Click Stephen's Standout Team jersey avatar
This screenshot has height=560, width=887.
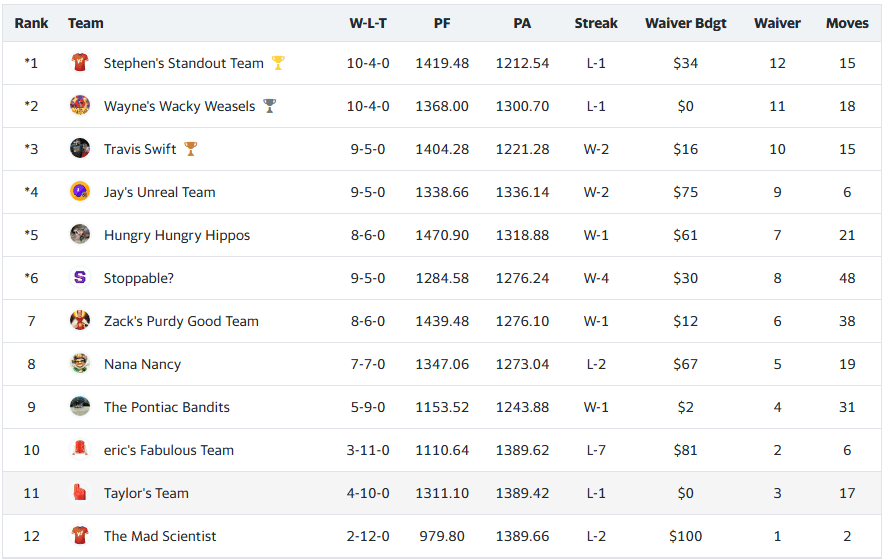[80, 63]
